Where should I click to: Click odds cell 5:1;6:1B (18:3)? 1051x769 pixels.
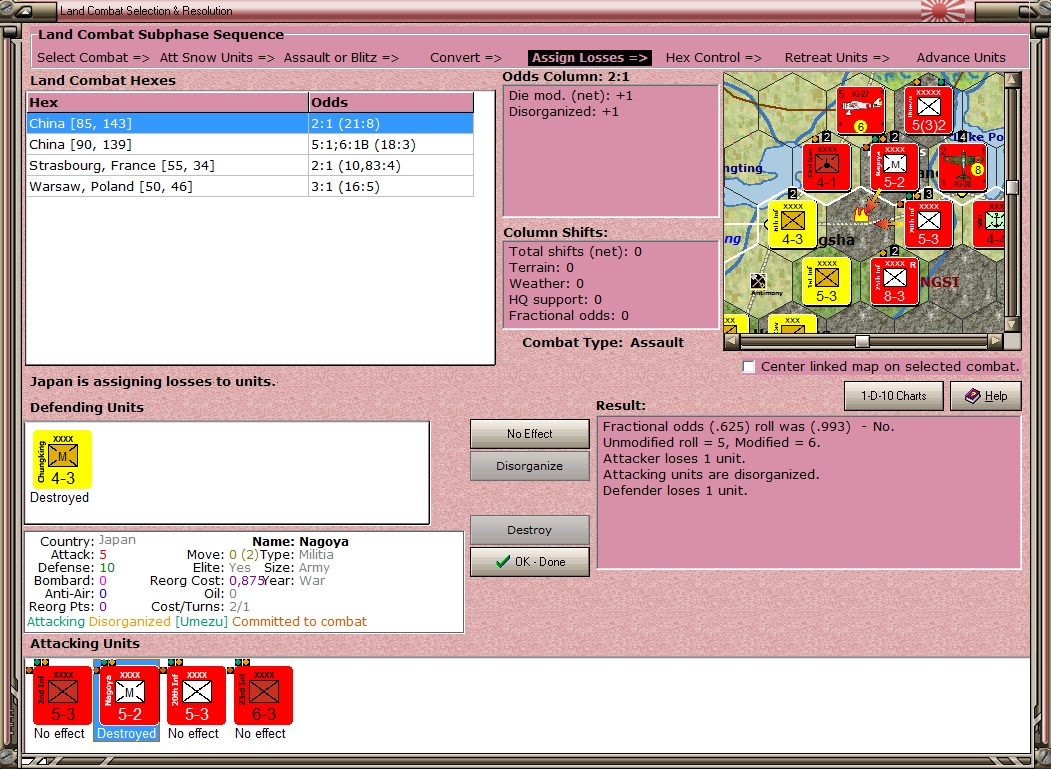(x=391, y=145)
